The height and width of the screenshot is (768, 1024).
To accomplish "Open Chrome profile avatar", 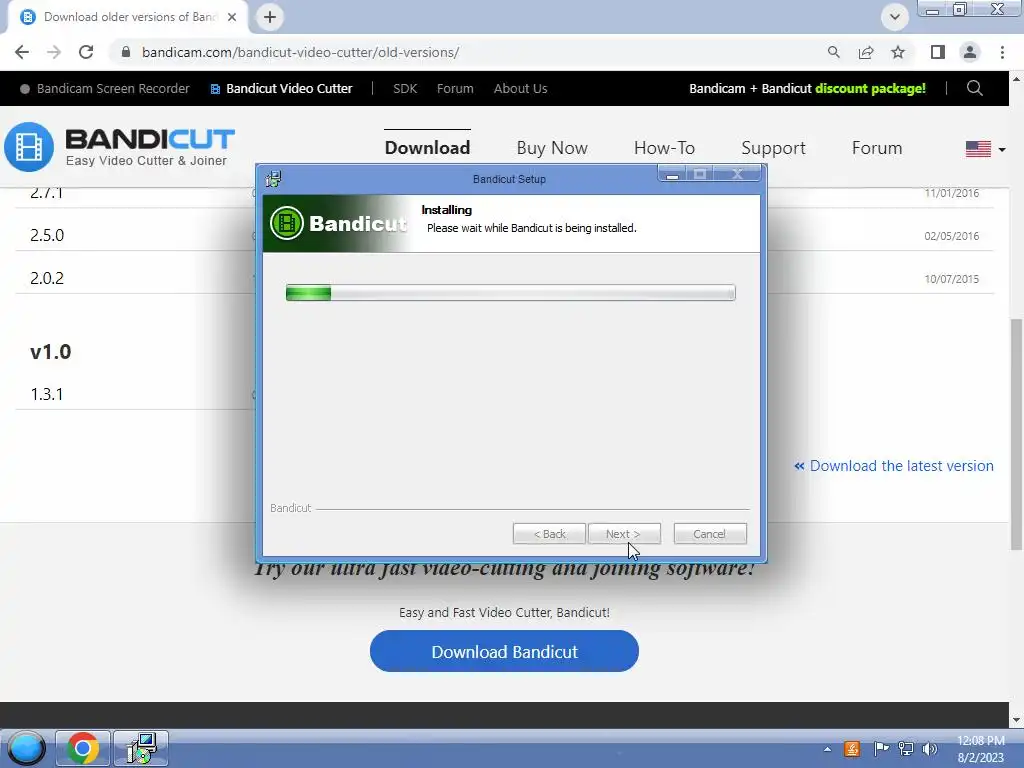I will [970, 52].
